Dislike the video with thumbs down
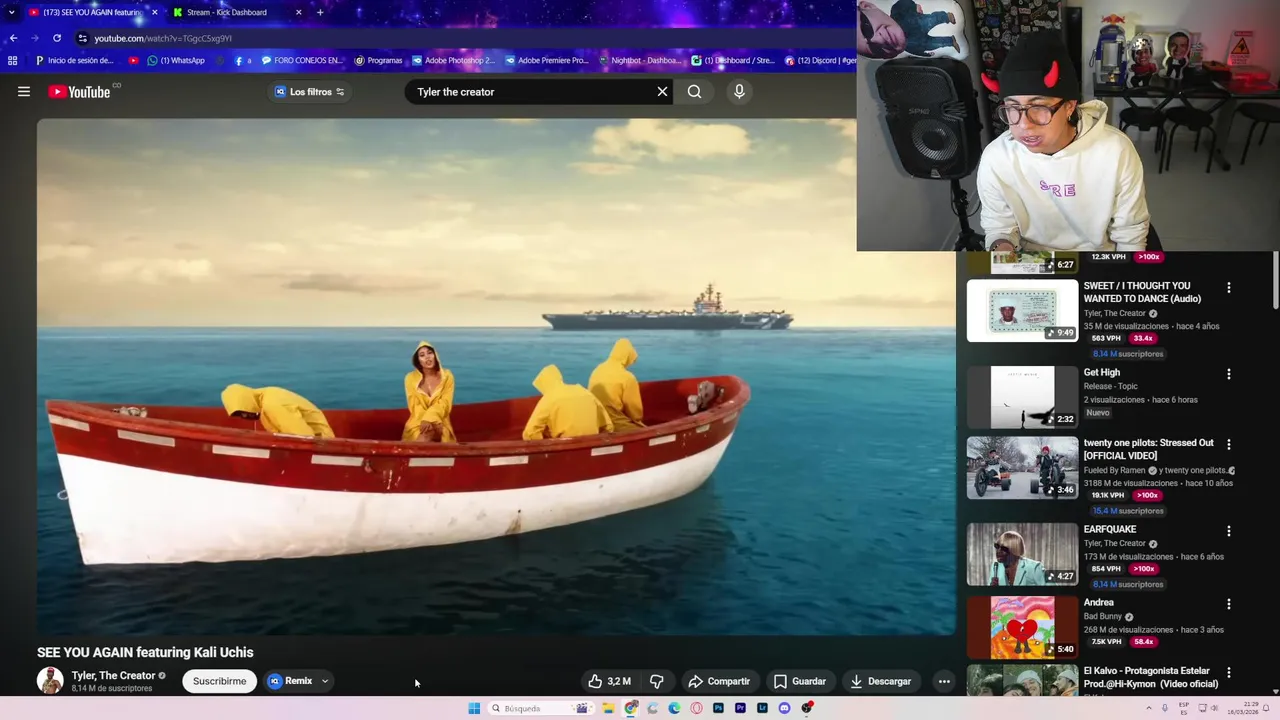Viewport: 1280px width, 720px height. [657, 681]
